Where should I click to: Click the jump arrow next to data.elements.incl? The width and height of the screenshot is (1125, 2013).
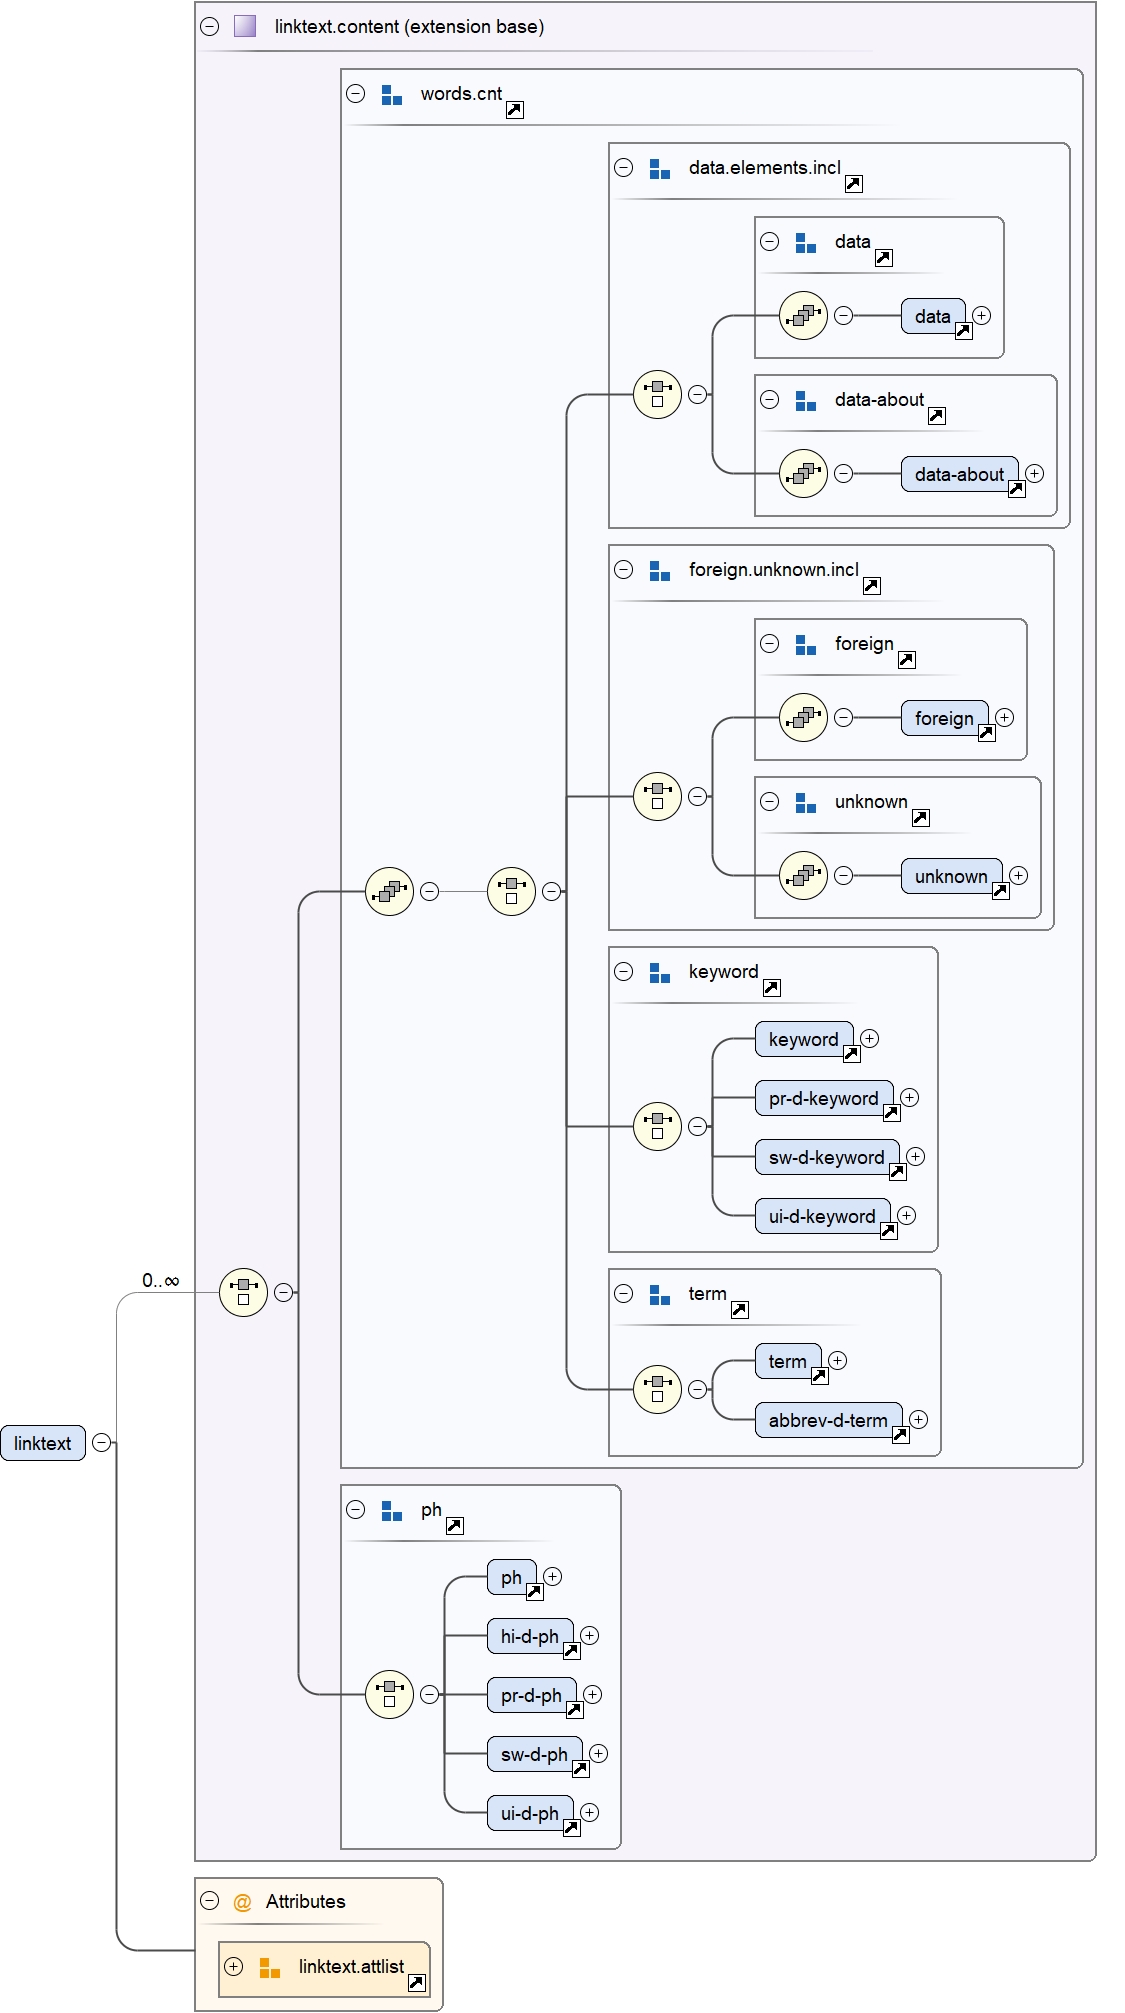[853, 184]
